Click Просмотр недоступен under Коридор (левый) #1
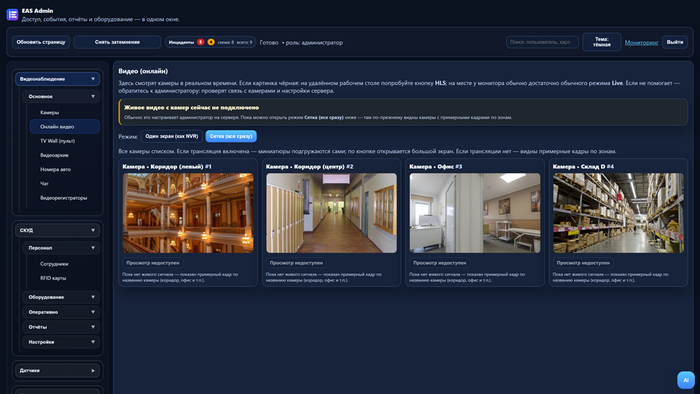This screenshot has width=700, height=394. click(x=153, y=263)
